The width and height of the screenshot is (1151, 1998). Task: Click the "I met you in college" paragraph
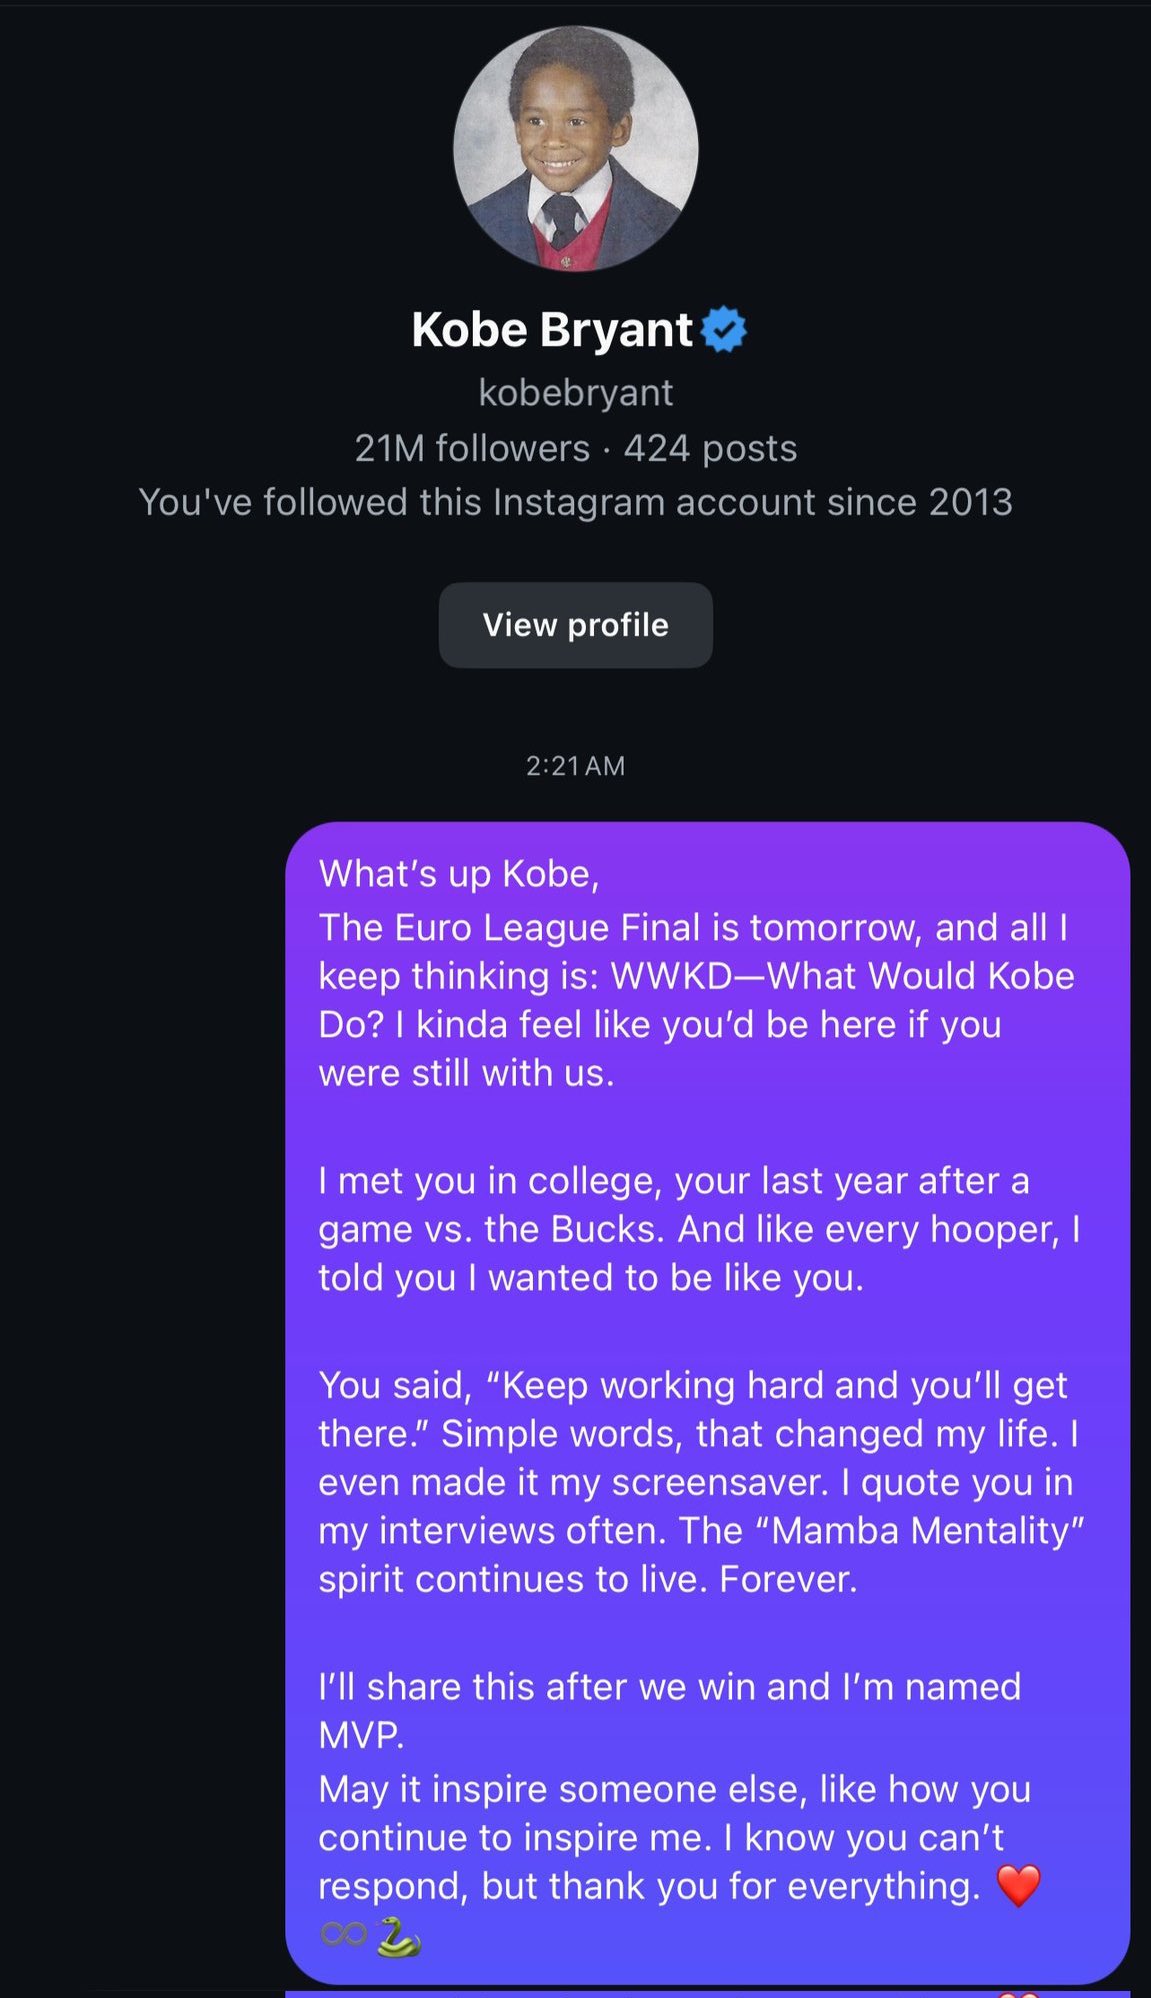tap(698, 1229)
